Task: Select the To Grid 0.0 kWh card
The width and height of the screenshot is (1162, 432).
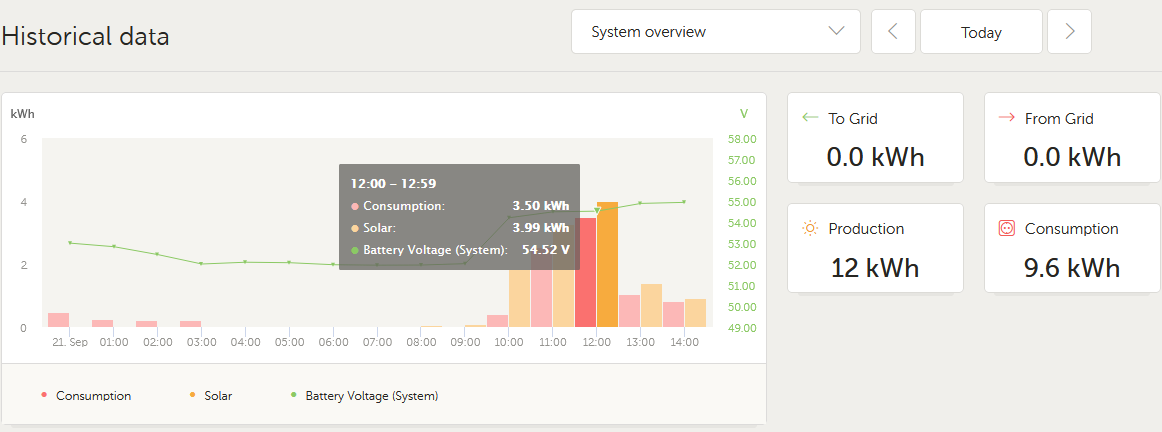Action: click(x=875, y=138)
